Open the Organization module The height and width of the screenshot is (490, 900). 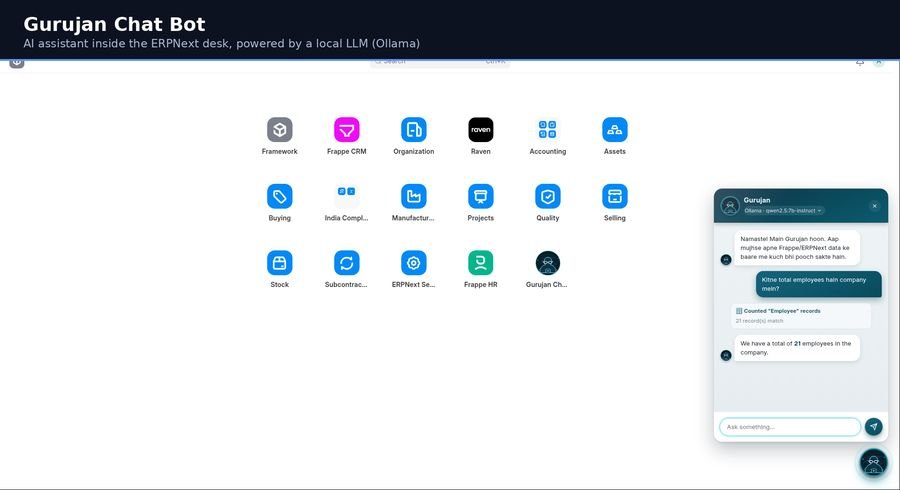tap(413, 130)
